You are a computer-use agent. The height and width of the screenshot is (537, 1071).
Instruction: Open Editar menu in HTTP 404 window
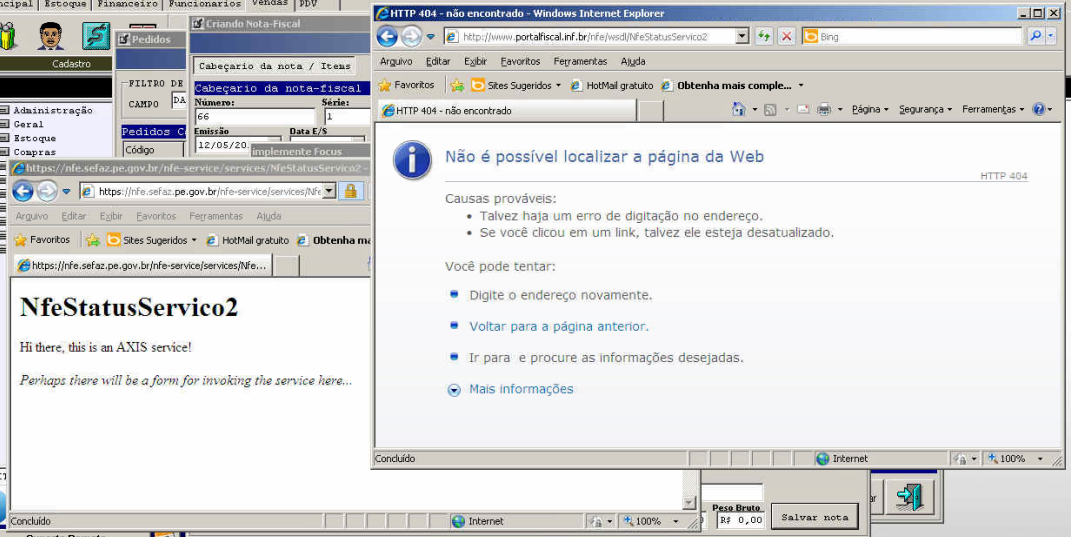[x=438, y=61]
